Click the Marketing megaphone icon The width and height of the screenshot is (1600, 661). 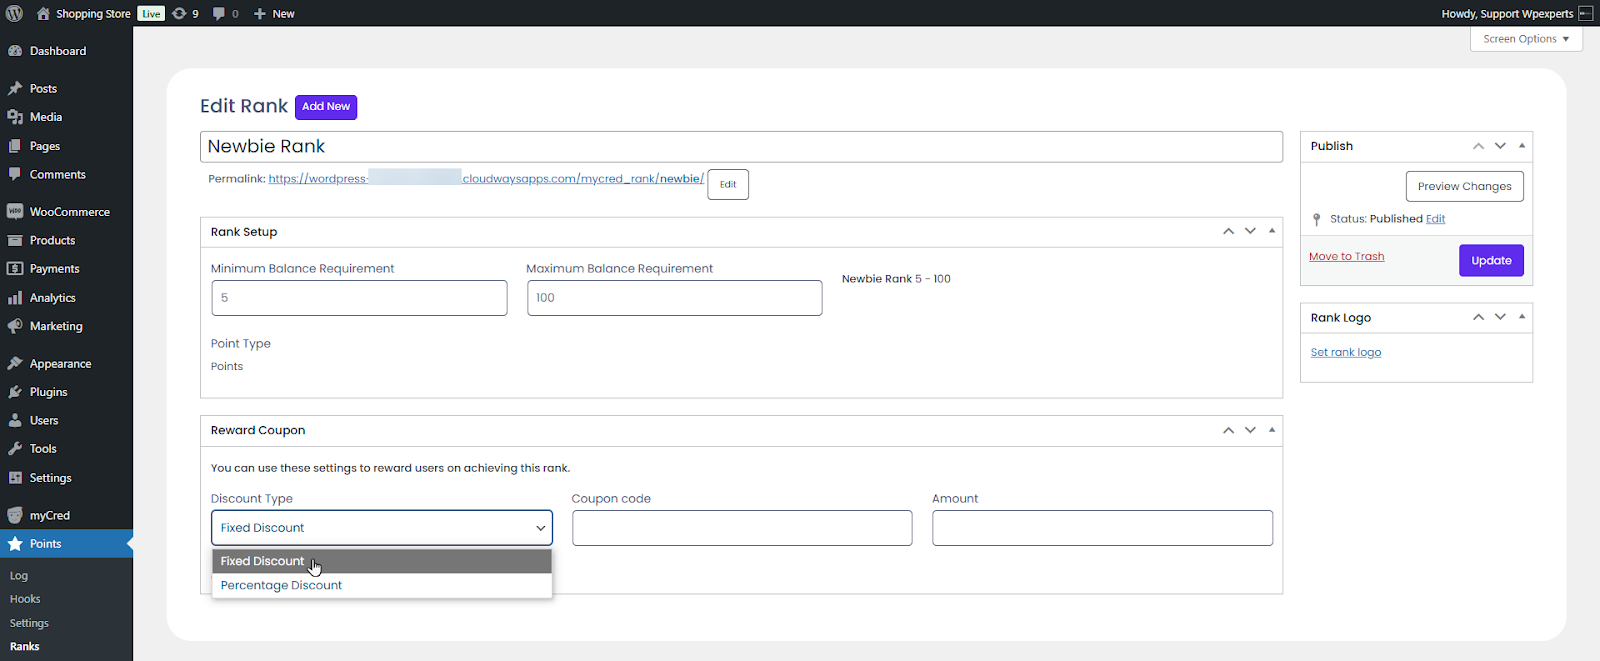tap(15, 326)
